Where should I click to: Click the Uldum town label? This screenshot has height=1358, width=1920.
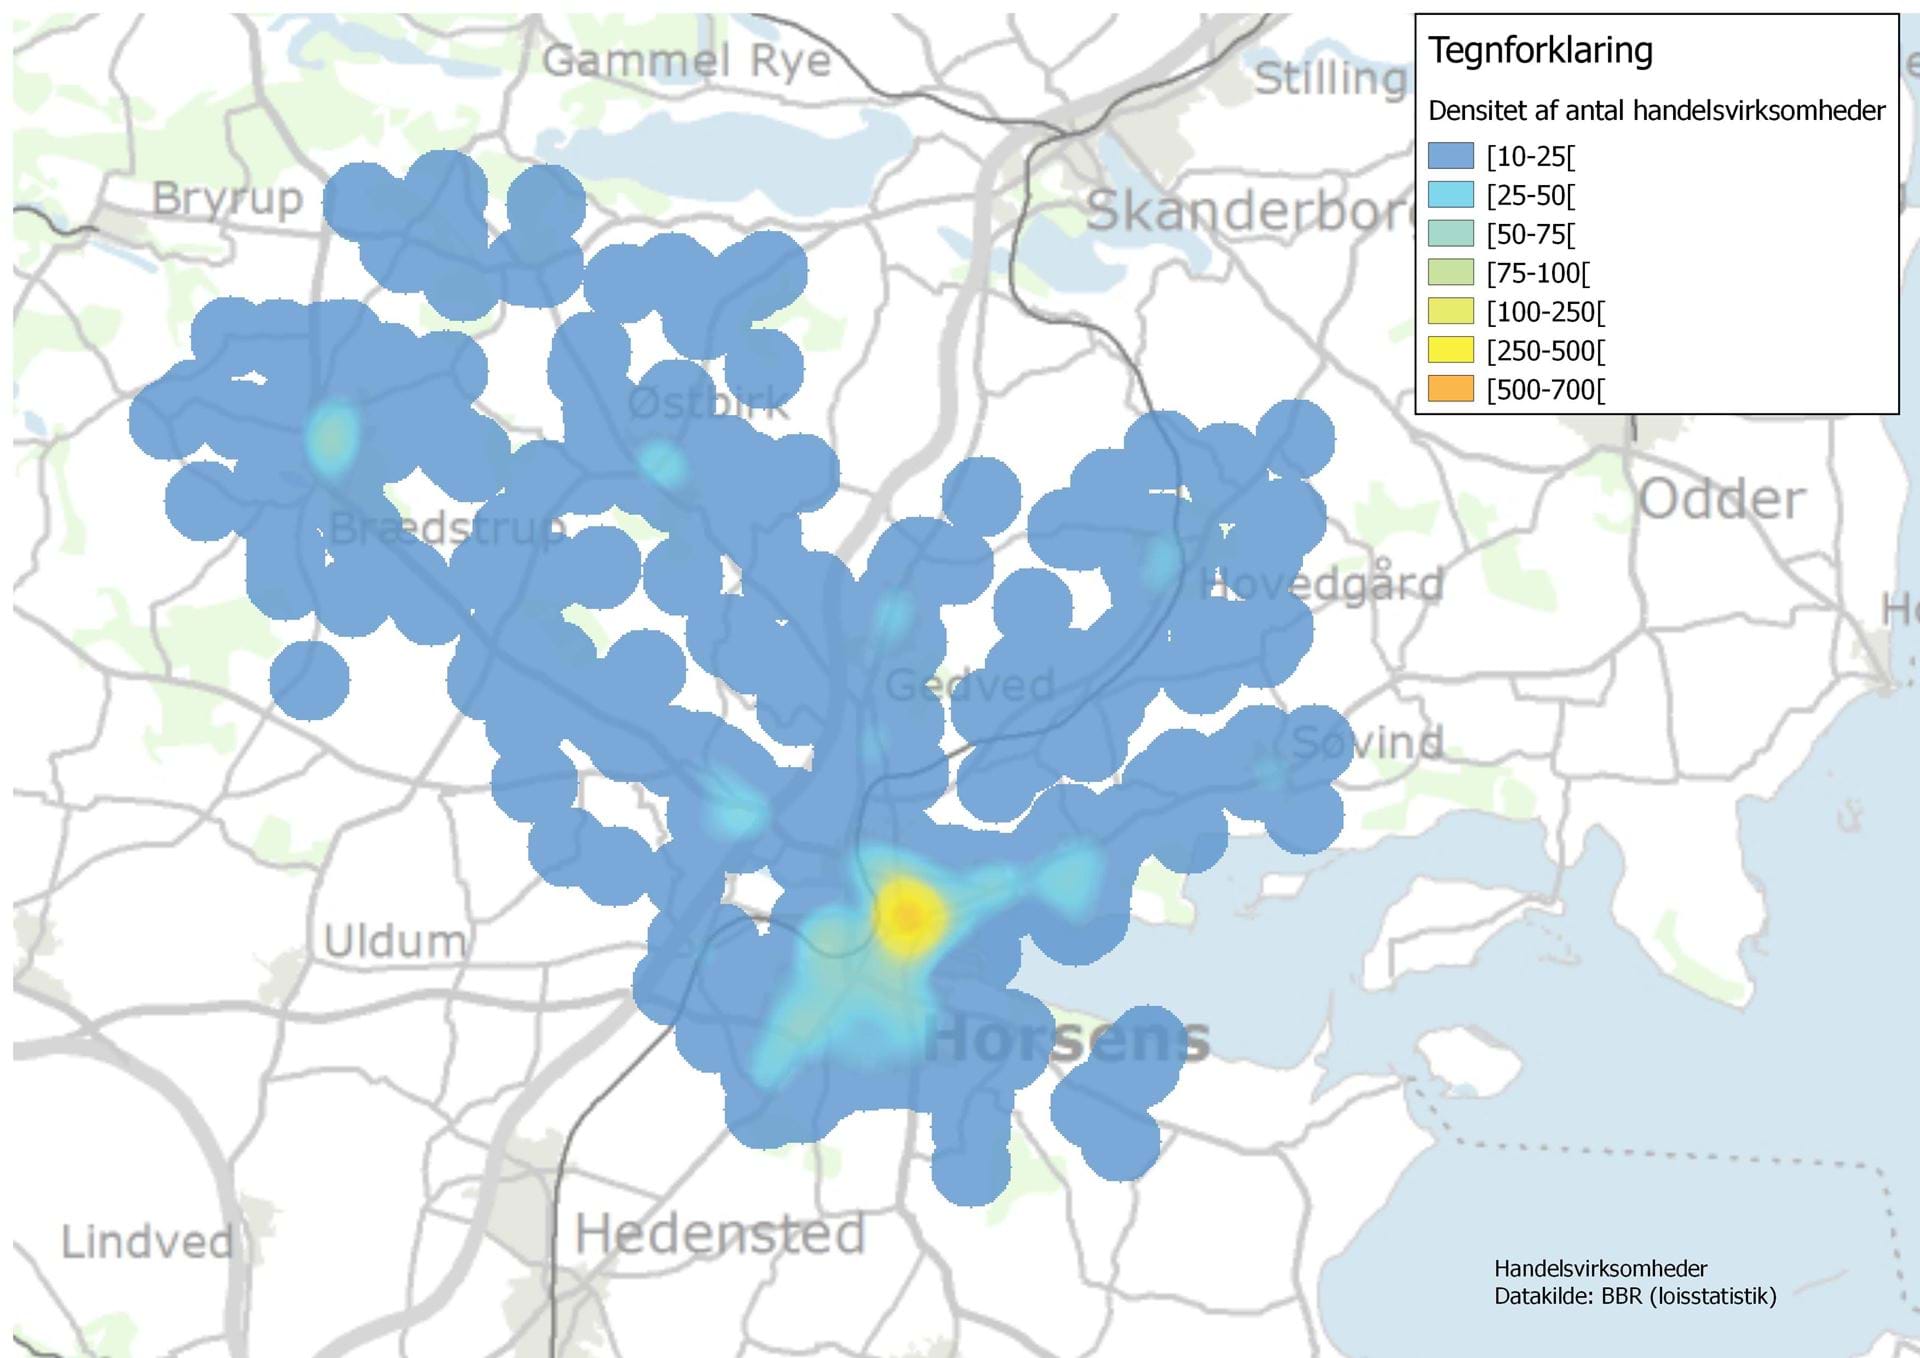coord(395,941)
